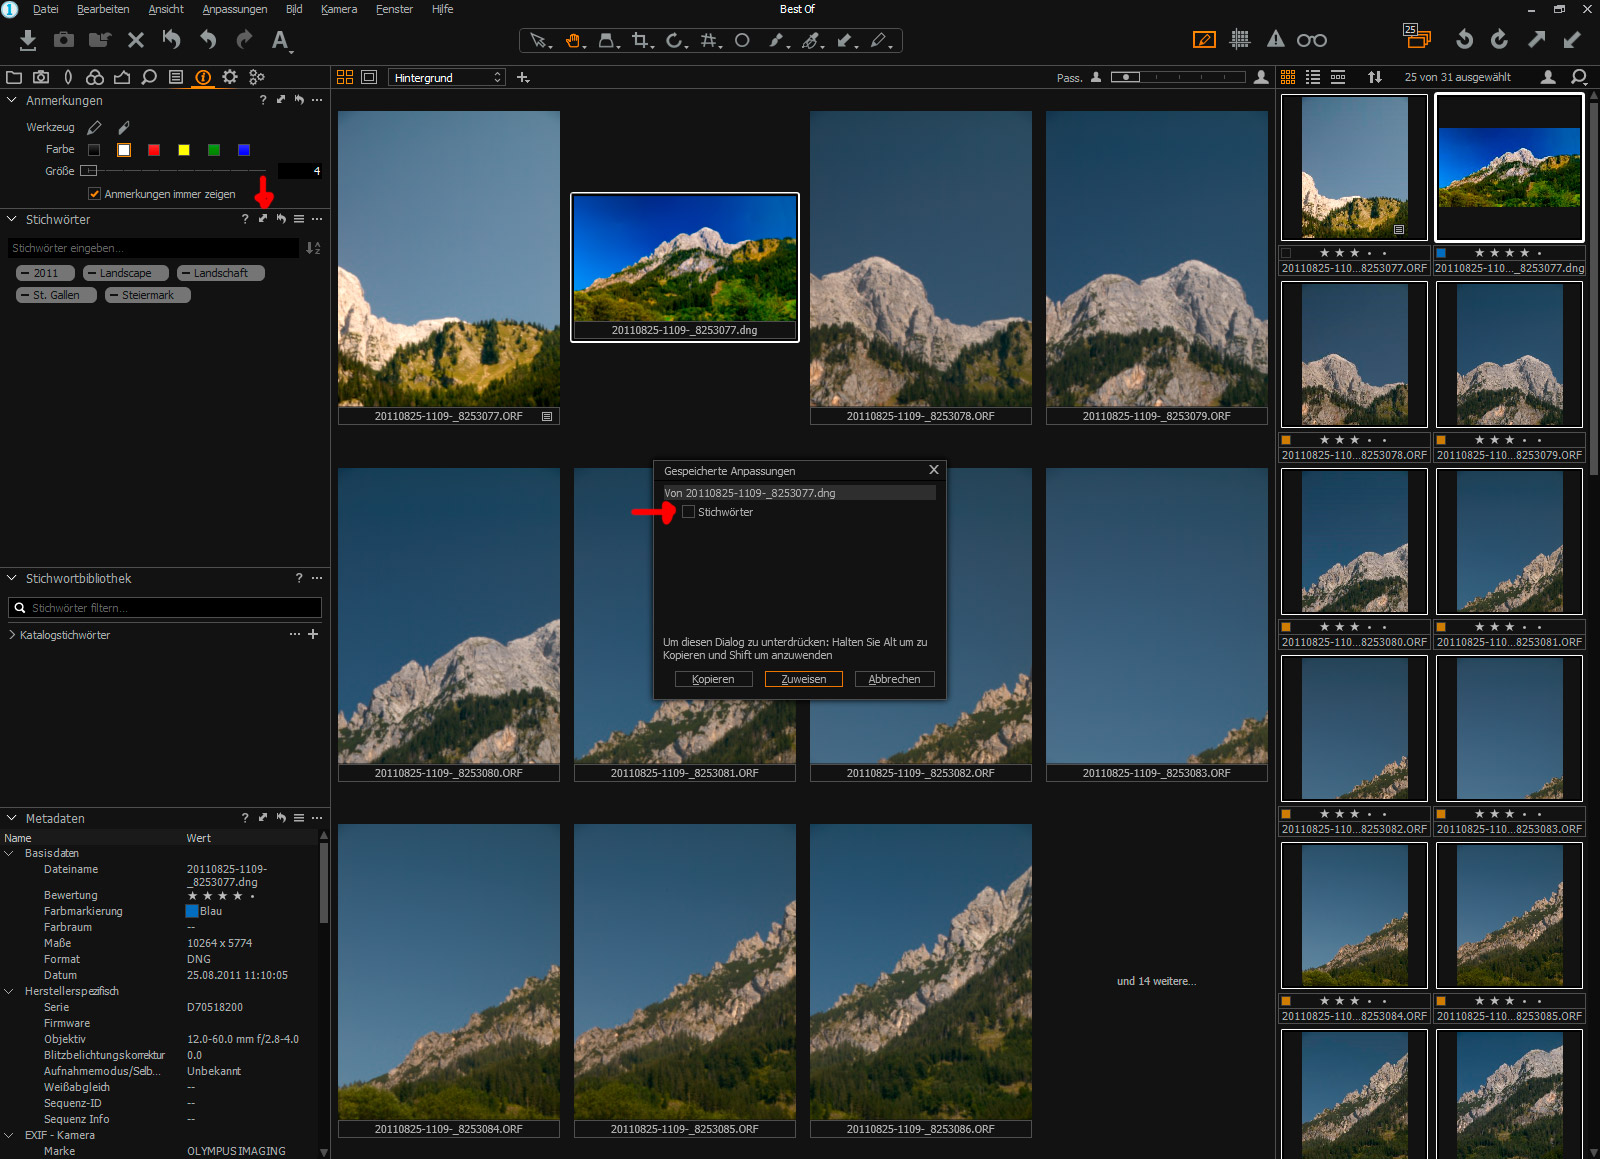This screenshot has width=1600, height=1159.
Task: Collapse the Stichwortbibliothek panel
Action: pos(12,578)
